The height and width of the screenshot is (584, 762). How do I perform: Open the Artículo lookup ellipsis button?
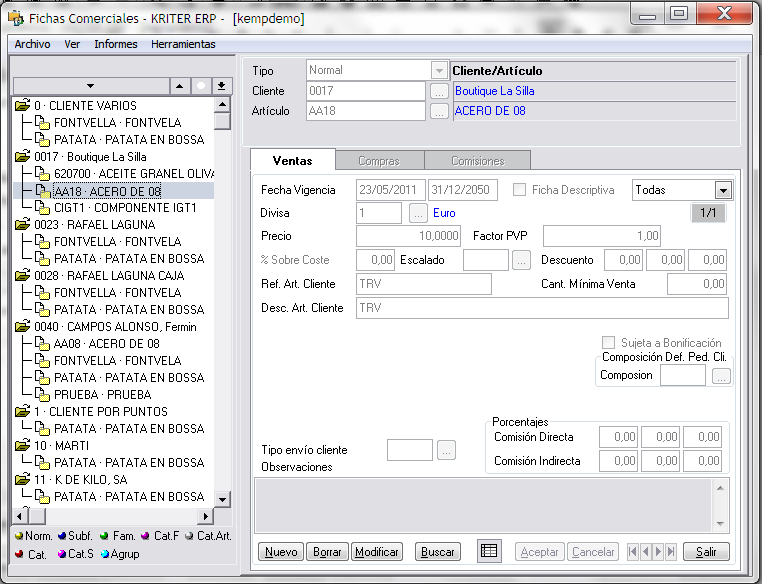(x=439, y=111)
